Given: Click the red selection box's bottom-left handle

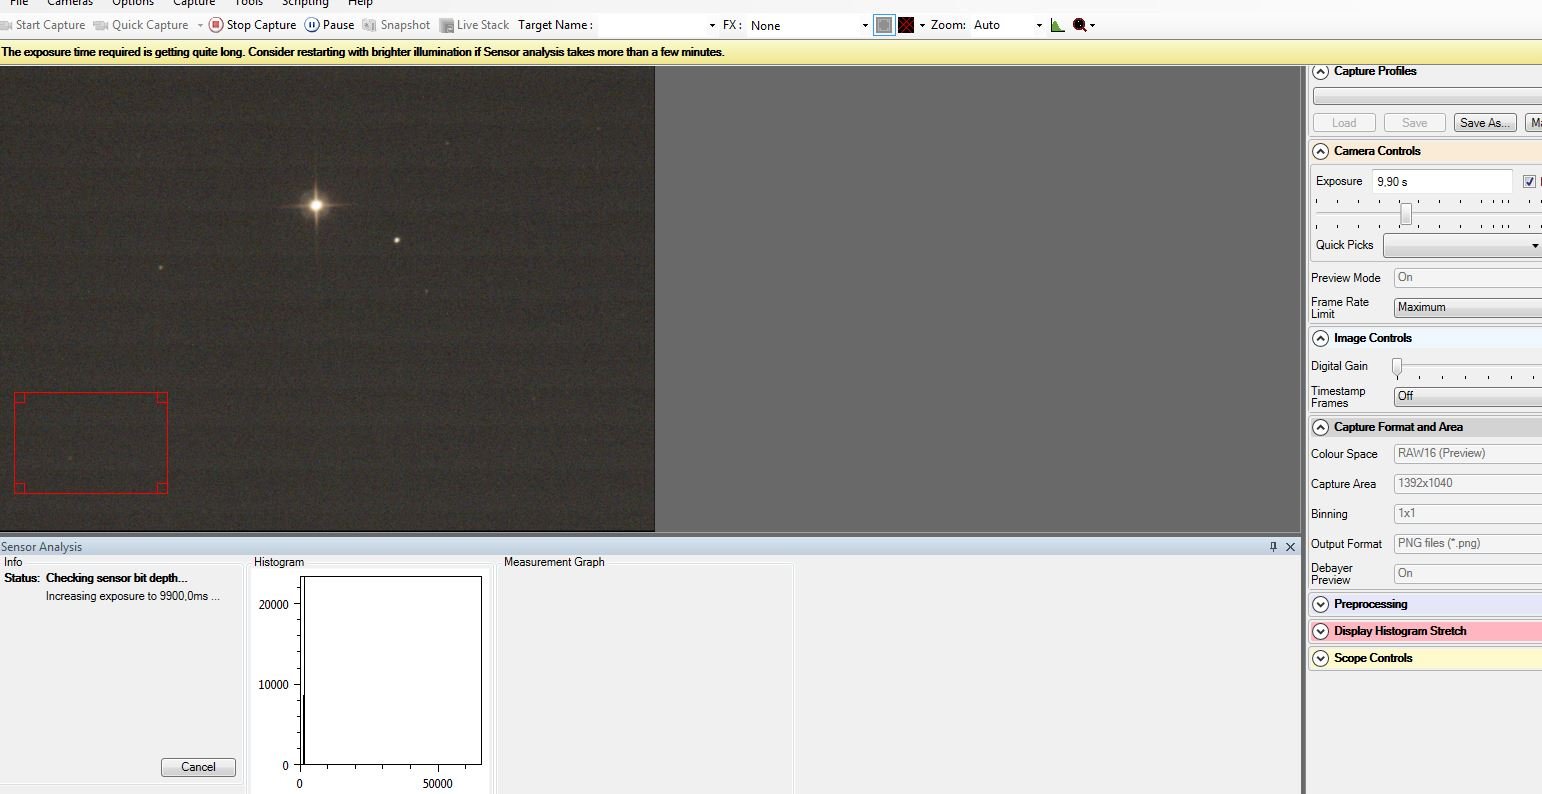Looking at the screenshot, I should coord(19,488).
